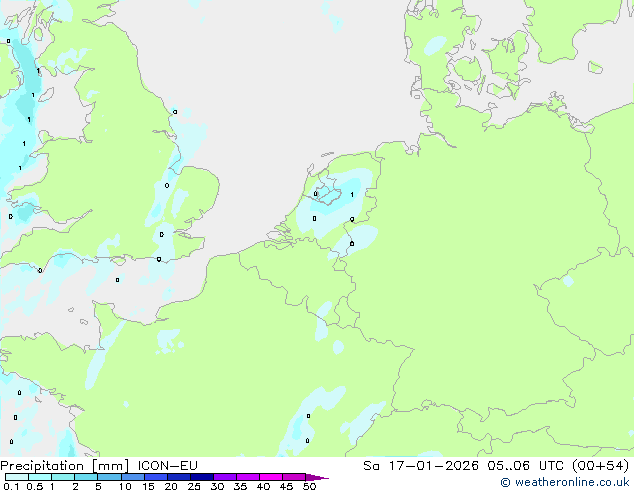Screen dimensions: 634x490
Task: Click the 35–40 mm violet legend swatch
Action: tap(247, 477)
